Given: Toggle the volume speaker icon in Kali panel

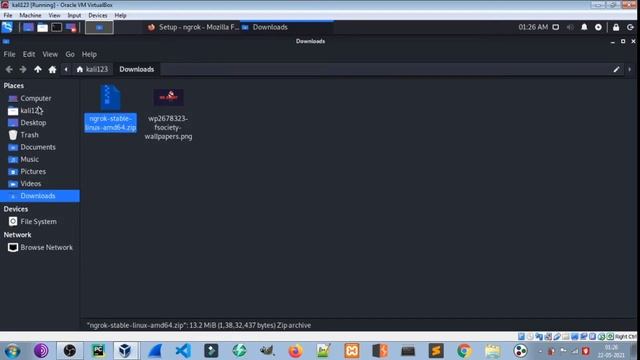Looking at the screenshot, I should click(570, 27).
